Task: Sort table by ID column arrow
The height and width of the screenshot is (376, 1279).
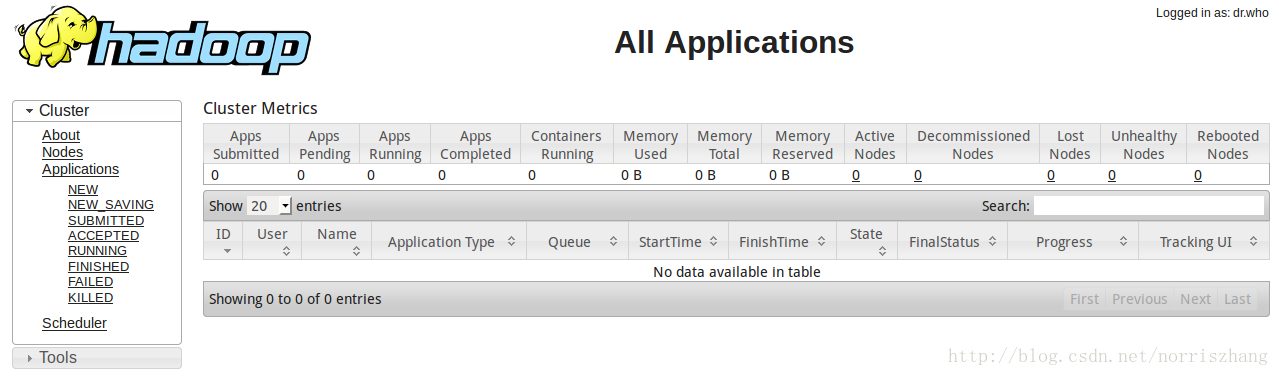Action: tap(226, 251)
